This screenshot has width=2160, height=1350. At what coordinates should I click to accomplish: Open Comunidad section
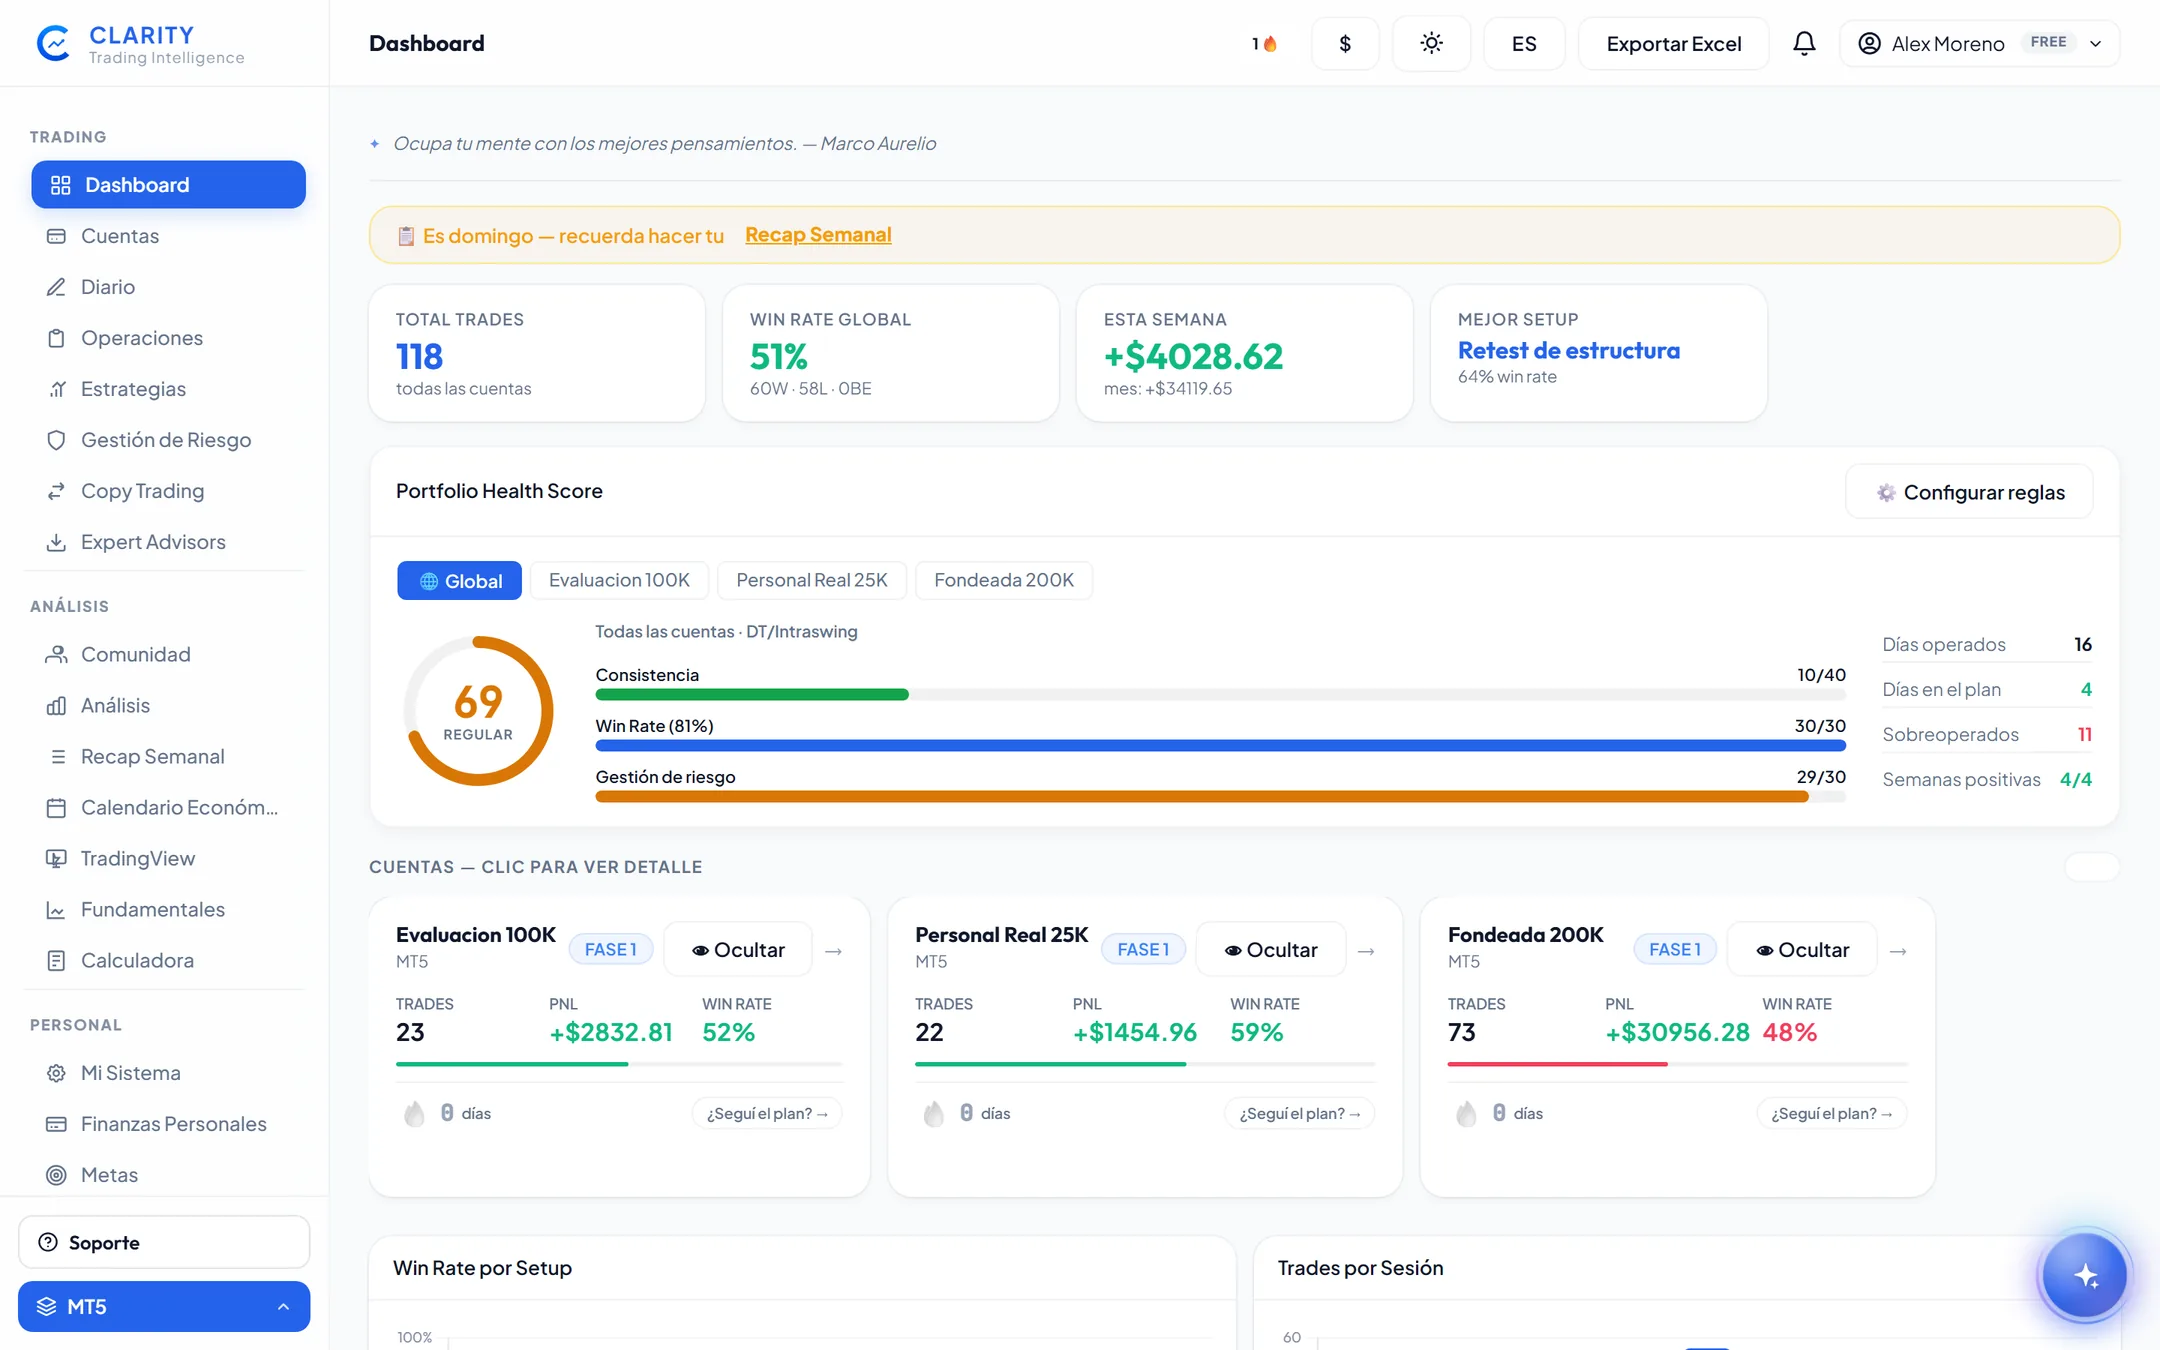(168, 654)
